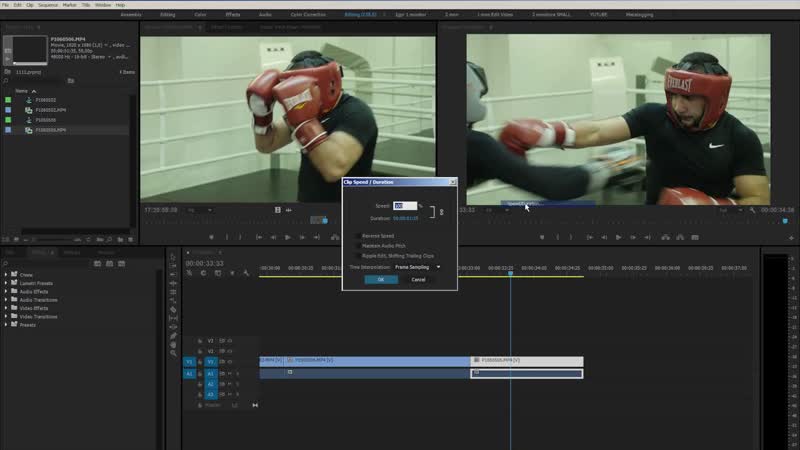Click expand-all icon at Master track
800x450 pixels.
coord(255,405)
